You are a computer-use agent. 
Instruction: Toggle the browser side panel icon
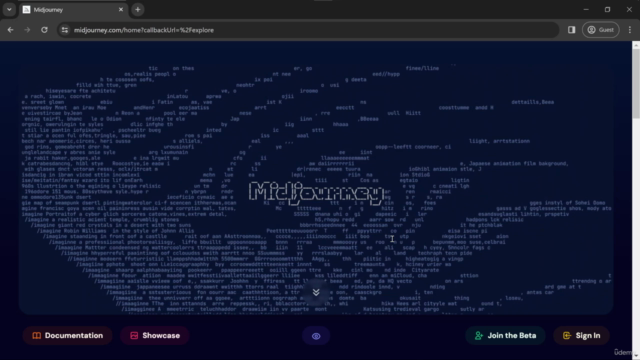571,30
